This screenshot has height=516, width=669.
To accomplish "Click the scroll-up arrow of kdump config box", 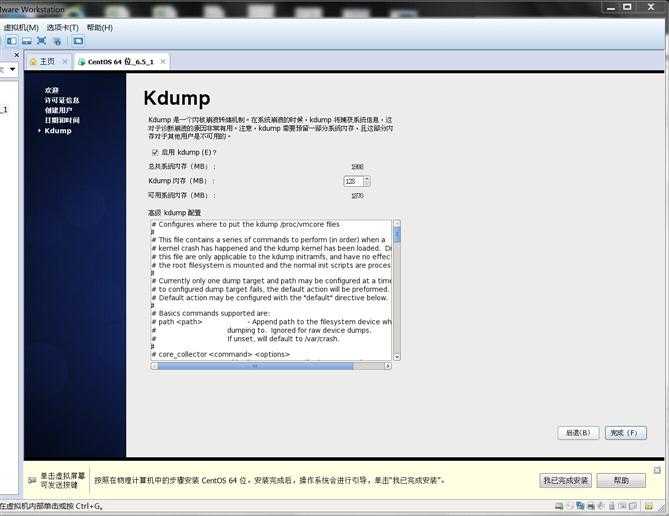I will pos(397,223).
